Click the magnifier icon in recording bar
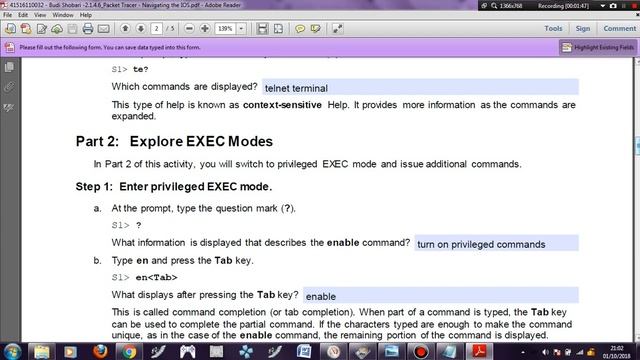This screenshot has width=640, height=360. (494, 6)
